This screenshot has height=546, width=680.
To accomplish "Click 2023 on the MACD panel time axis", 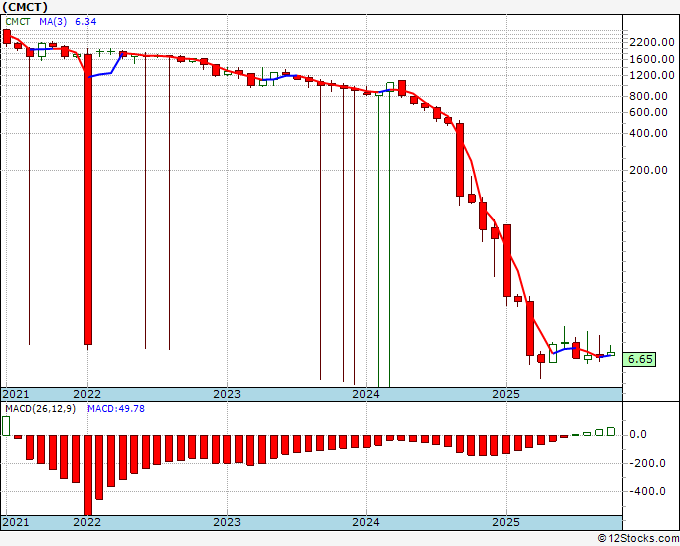I will [227, 522].
